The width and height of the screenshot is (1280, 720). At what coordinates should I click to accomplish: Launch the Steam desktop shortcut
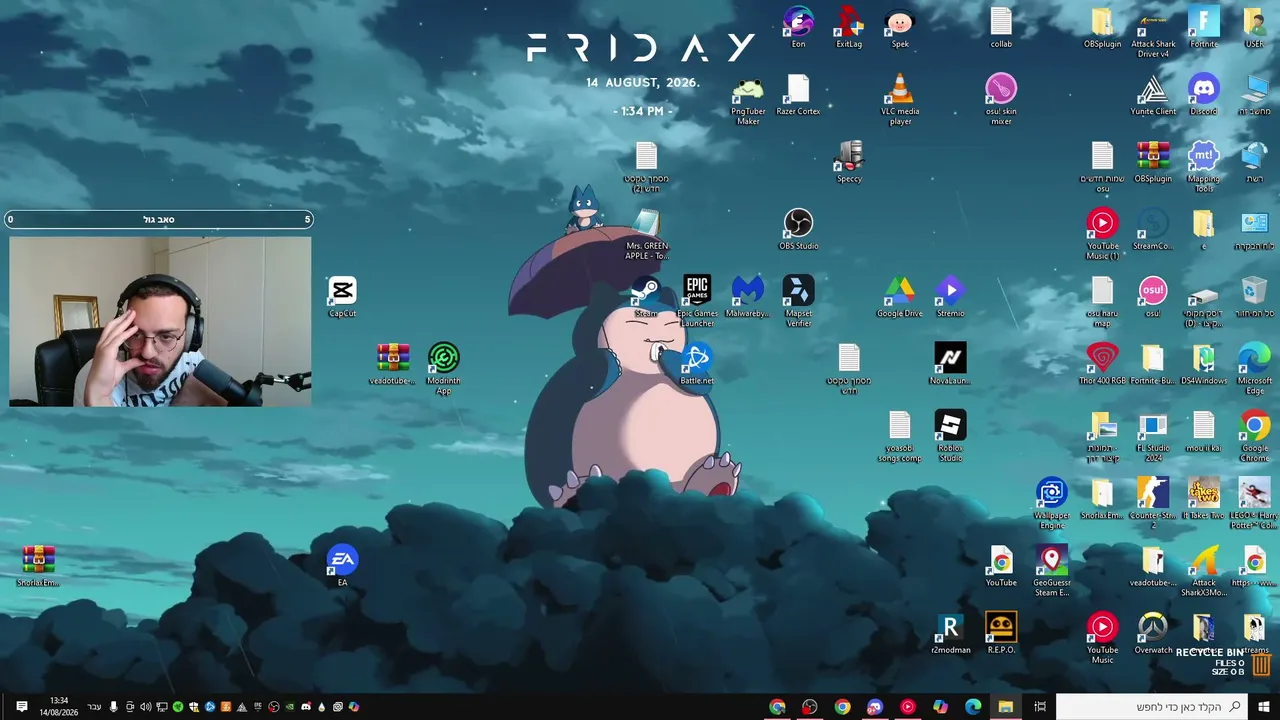pyautogui.click(x=646, y=297)
